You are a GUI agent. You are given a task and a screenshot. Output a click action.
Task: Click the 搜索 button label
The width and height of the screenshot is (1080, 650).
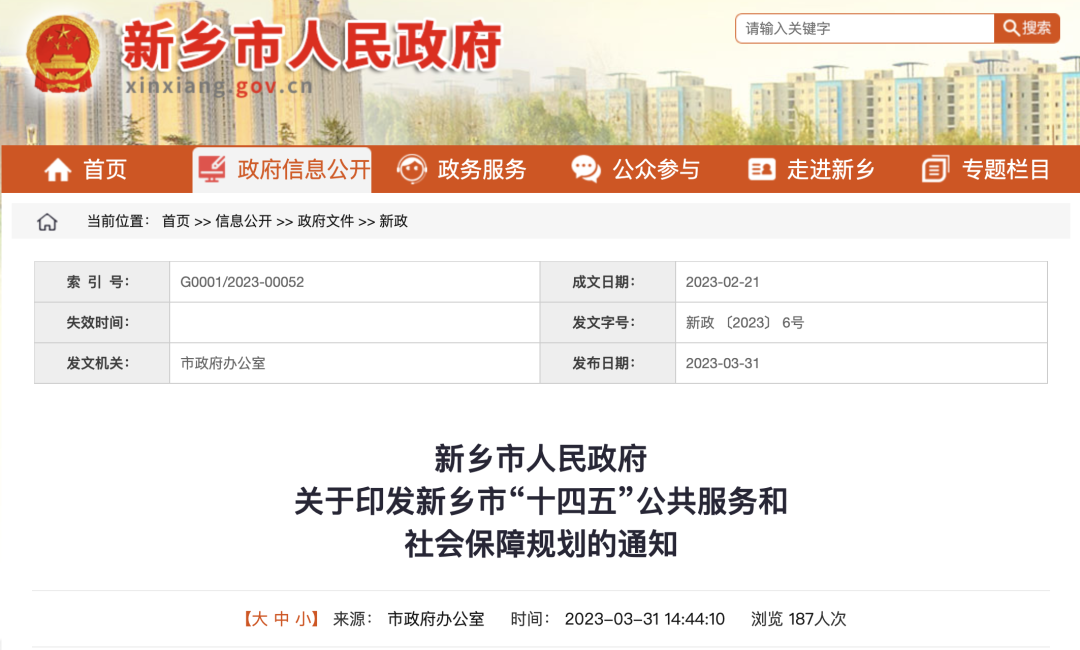tap(1037, 28)
